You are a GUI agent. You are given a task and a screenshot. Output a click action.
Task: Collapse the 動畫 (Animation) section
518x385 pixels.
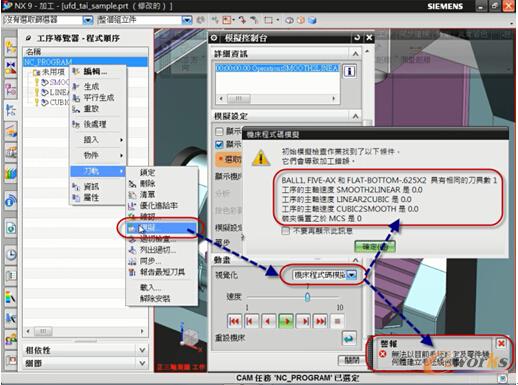[356, 260]
